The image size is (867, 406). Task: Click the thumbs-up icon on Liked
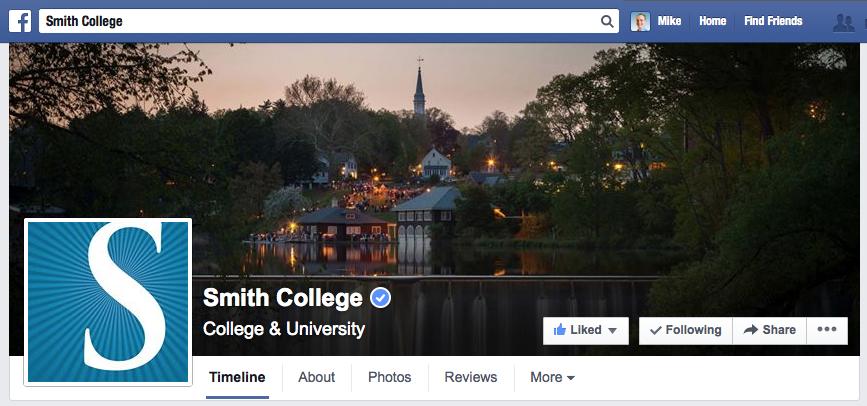[560, 330]
